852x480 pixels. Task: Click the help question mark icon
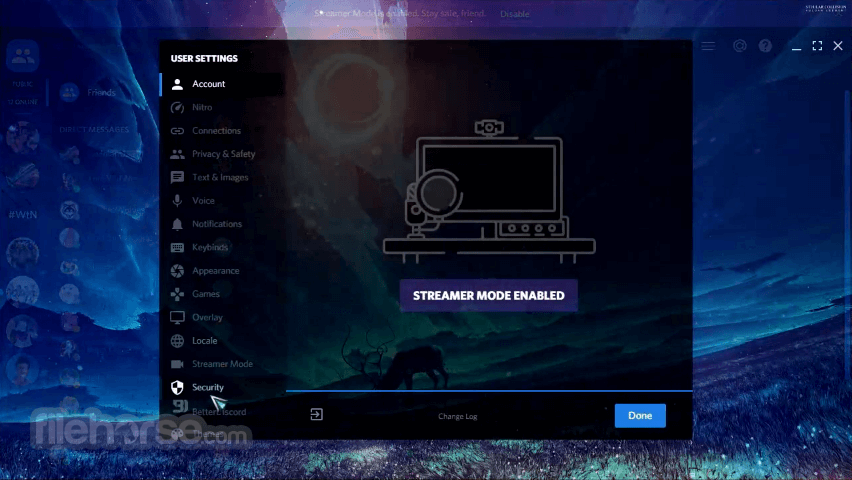point(765,46)
